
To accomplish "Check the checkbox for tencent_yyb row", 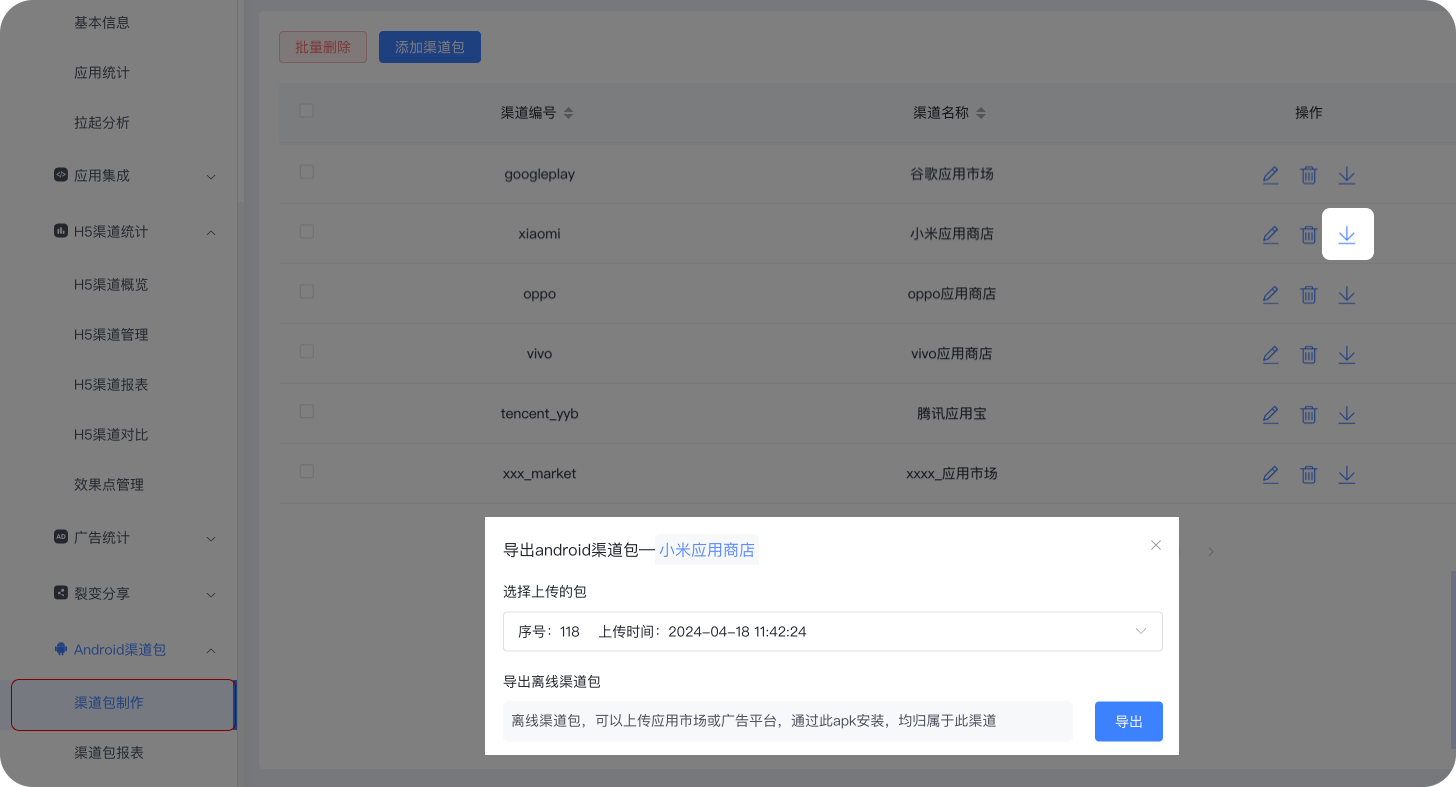I will point(306,411).
